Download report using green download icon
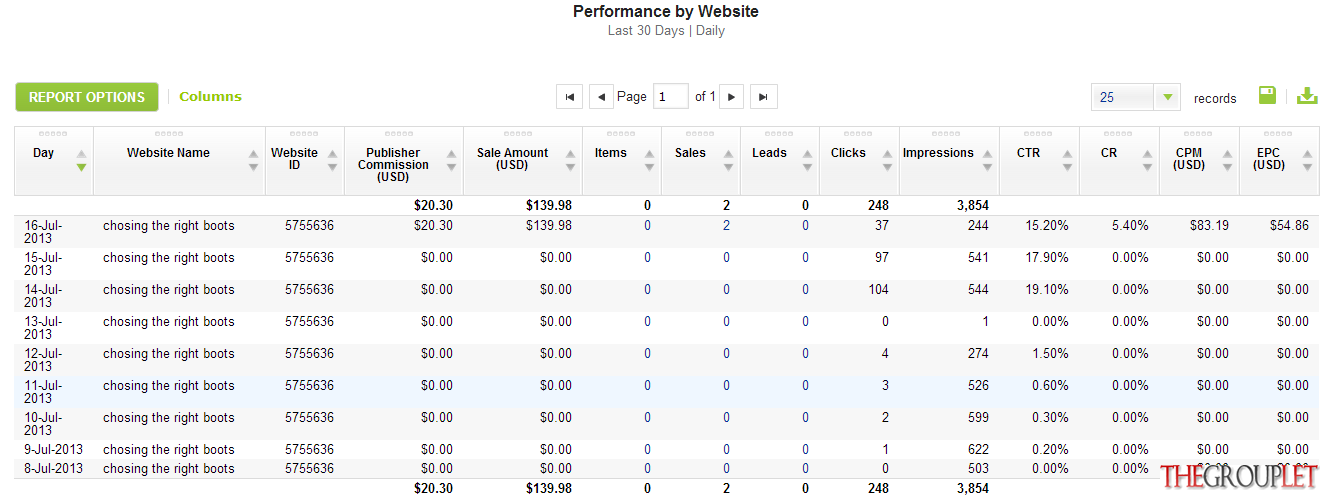This screenshot has width=1325, height=495. click(x=1307, y=95)
